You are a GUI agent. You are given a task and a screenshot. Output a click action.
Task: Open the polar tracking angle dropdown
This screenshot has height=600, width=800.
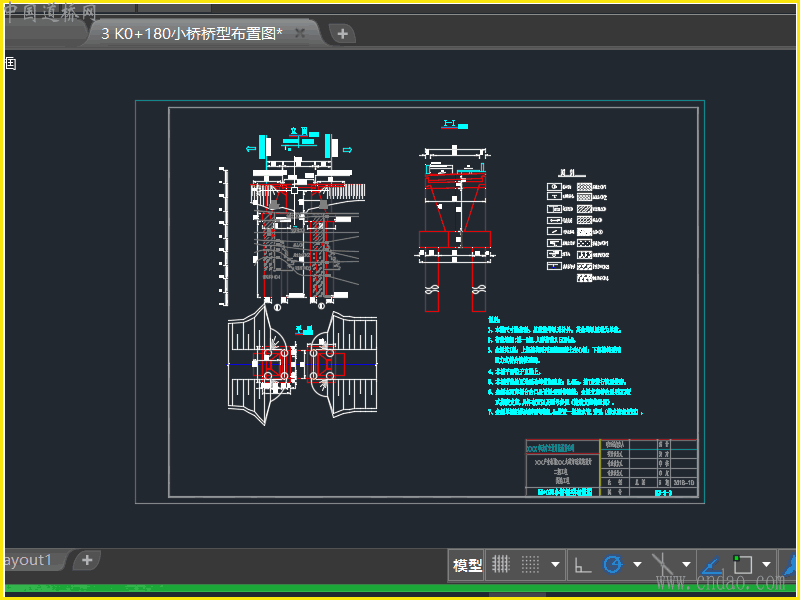pyautogui.click(x=636, y=565)
